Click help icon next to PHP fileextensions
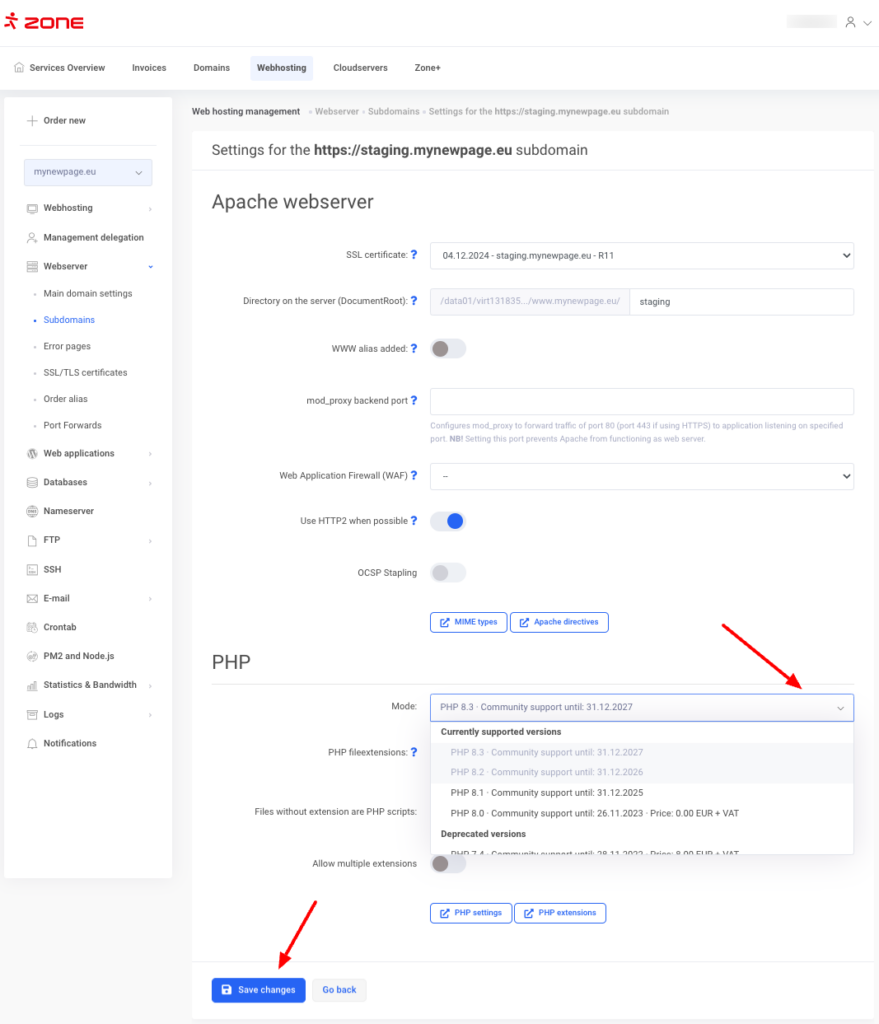The height and width of the screenshot is (1024, 879). point(414,752)
